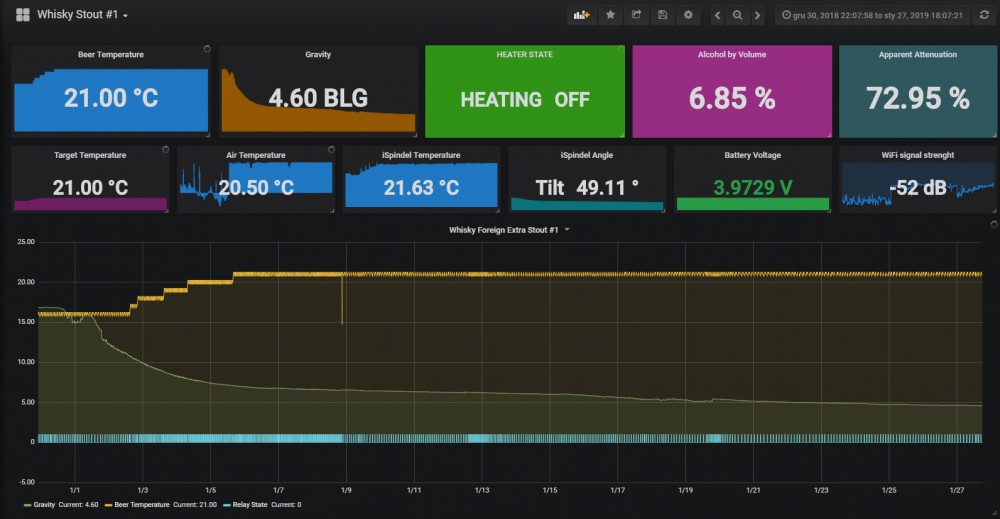This screenshot has width=1000, height=519.
Task: Star this dashboard as favorite
Action: click(610, 15)
